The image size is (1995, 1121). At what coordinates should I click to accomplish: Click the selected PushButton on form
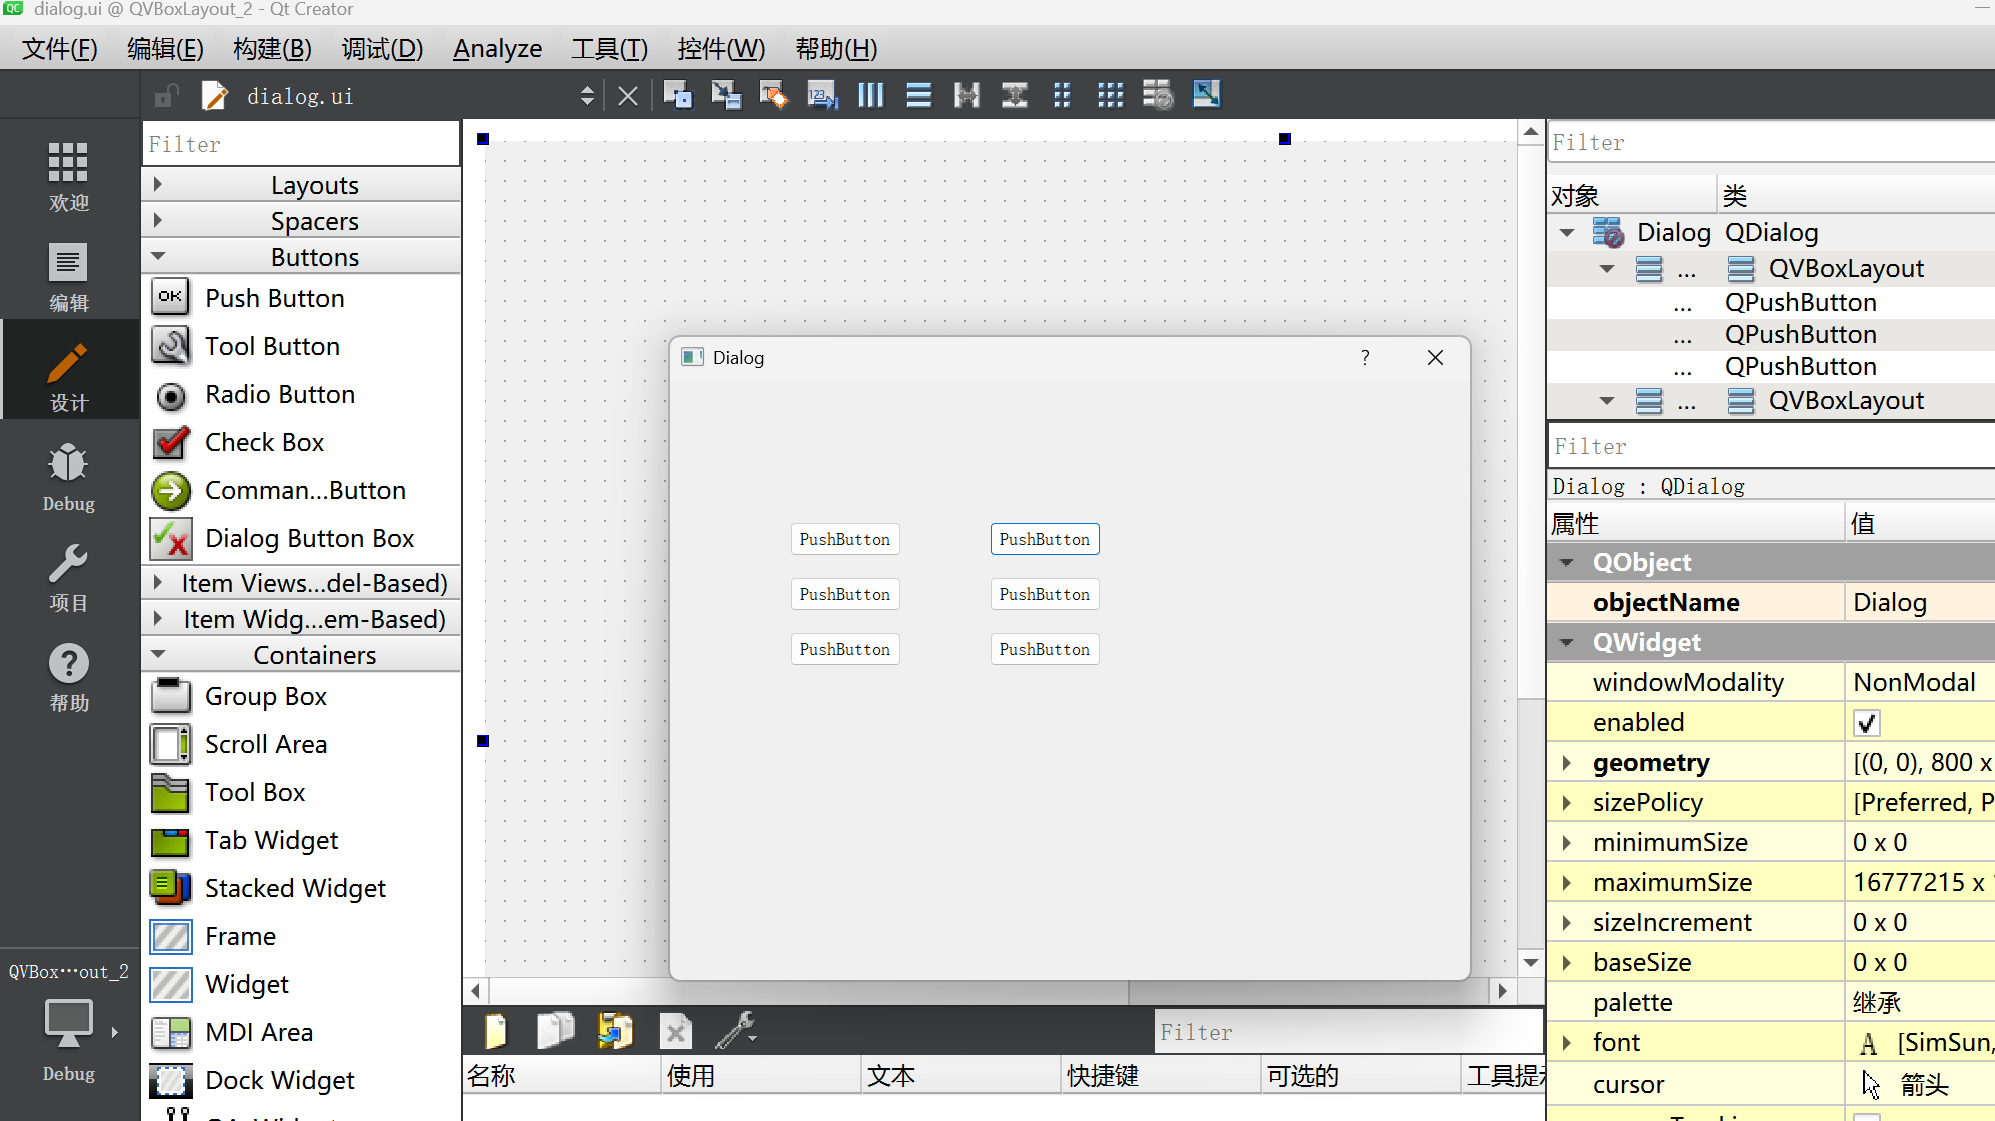pos(1044,539)
